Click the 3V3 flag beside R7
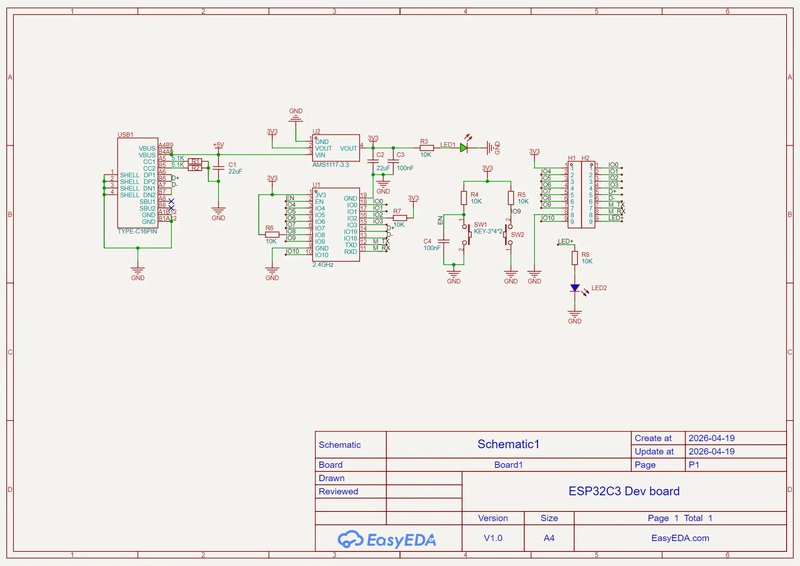This screenshot has height=566, width=800. 413,199
